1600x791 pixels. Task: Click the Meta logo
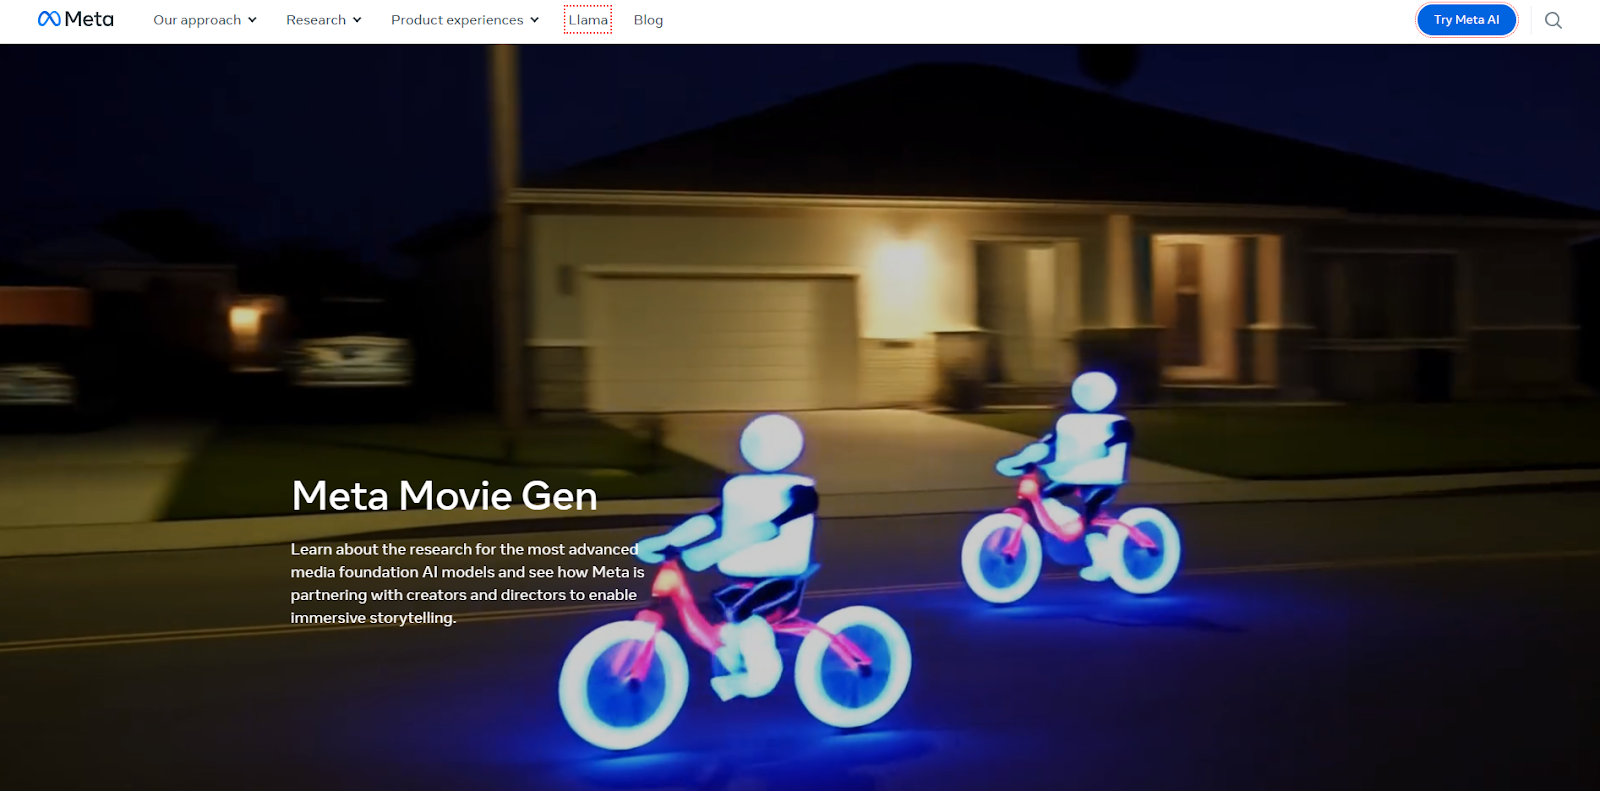(76, 19)
